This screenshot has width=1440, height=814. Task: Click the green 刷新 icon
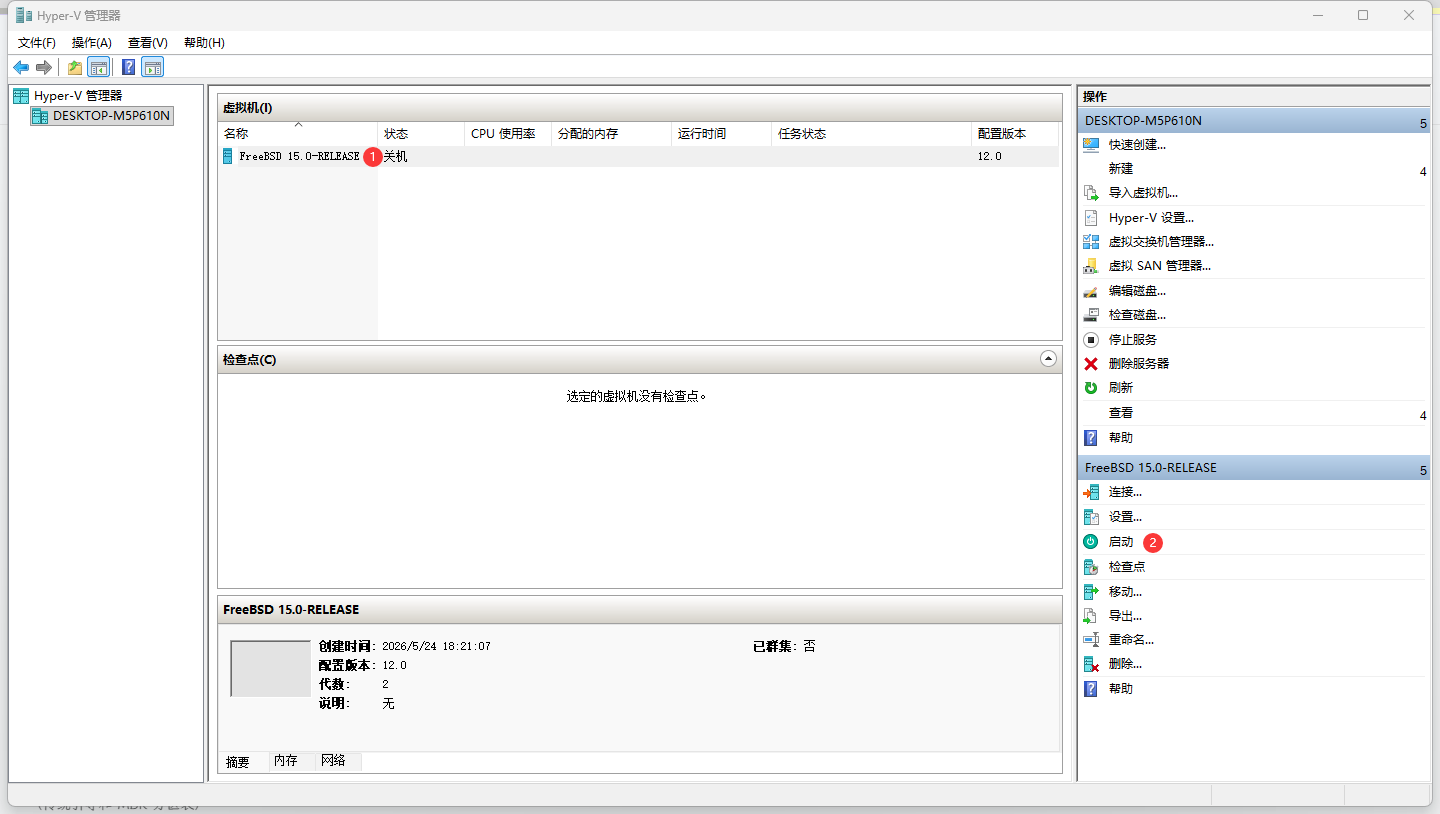[x=1091, y=388]
